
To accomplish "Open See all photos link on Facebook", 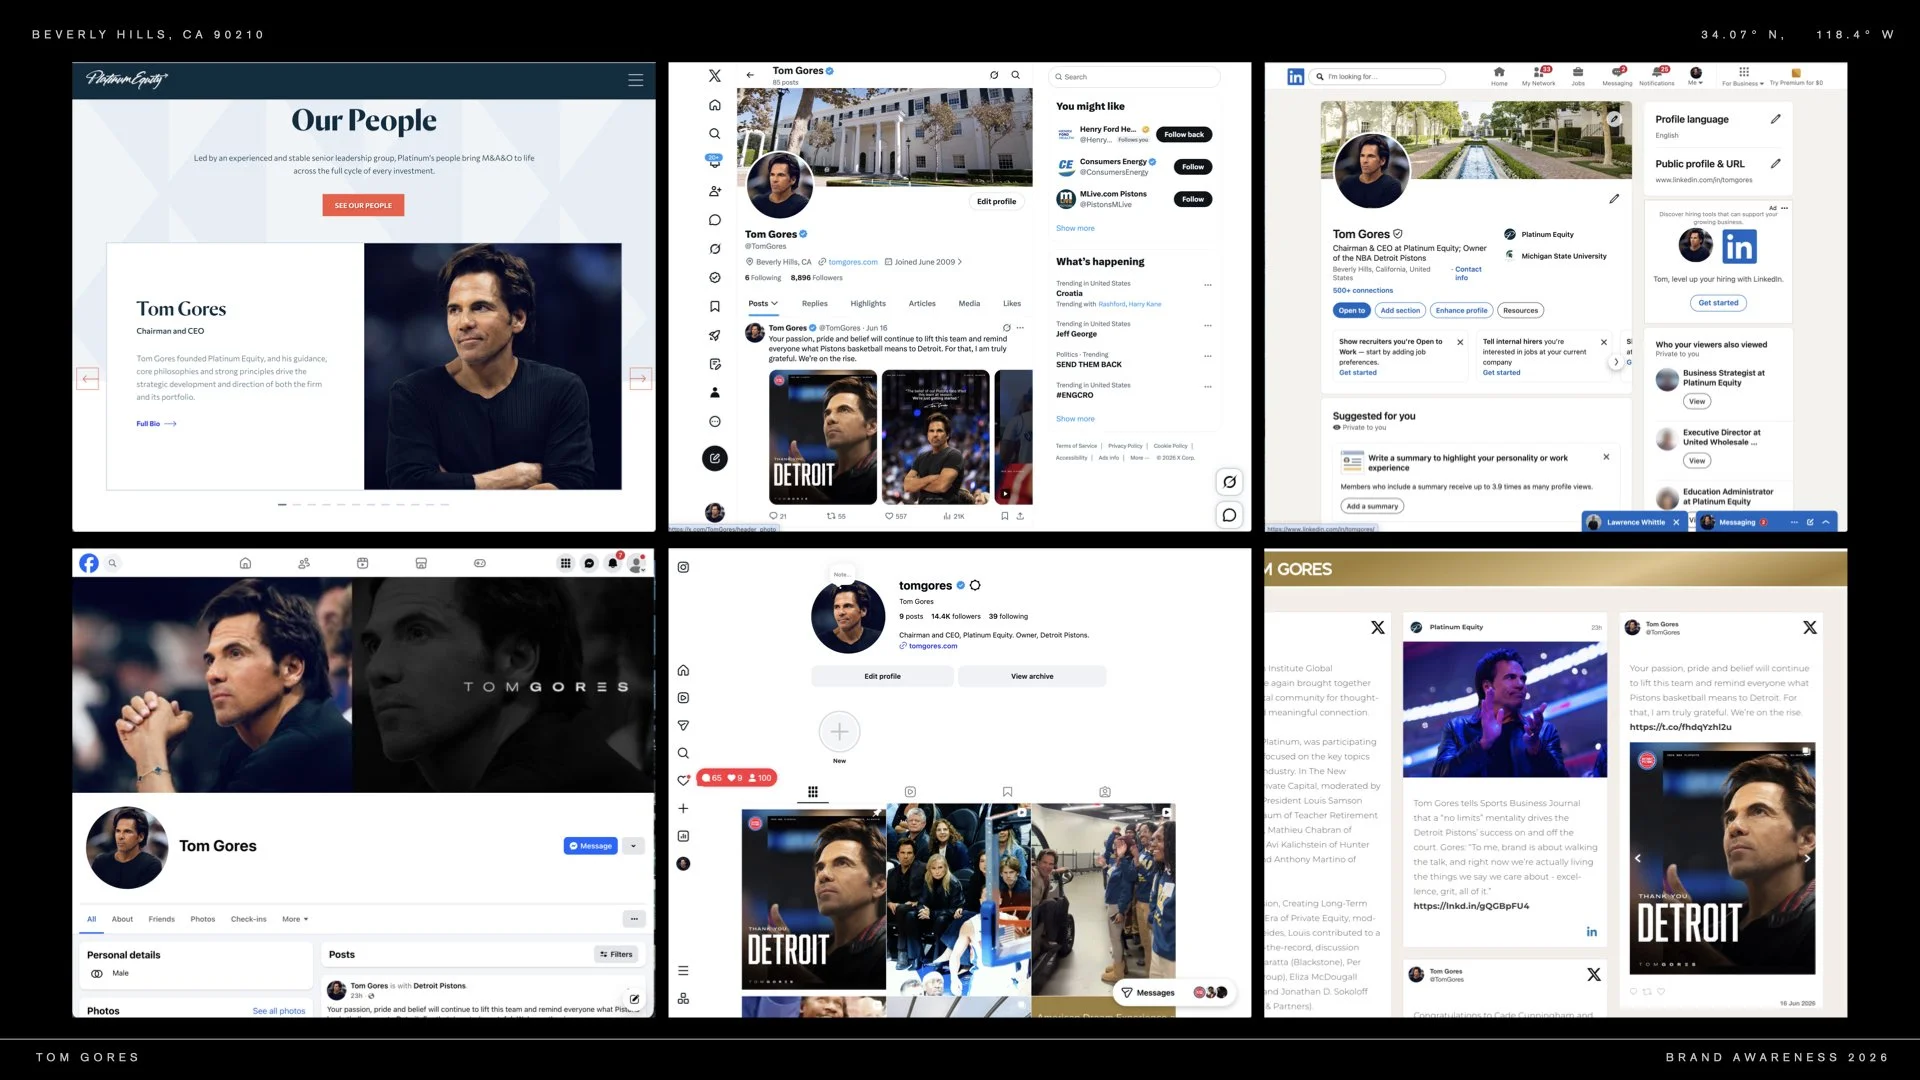I will pos(279,1011).
